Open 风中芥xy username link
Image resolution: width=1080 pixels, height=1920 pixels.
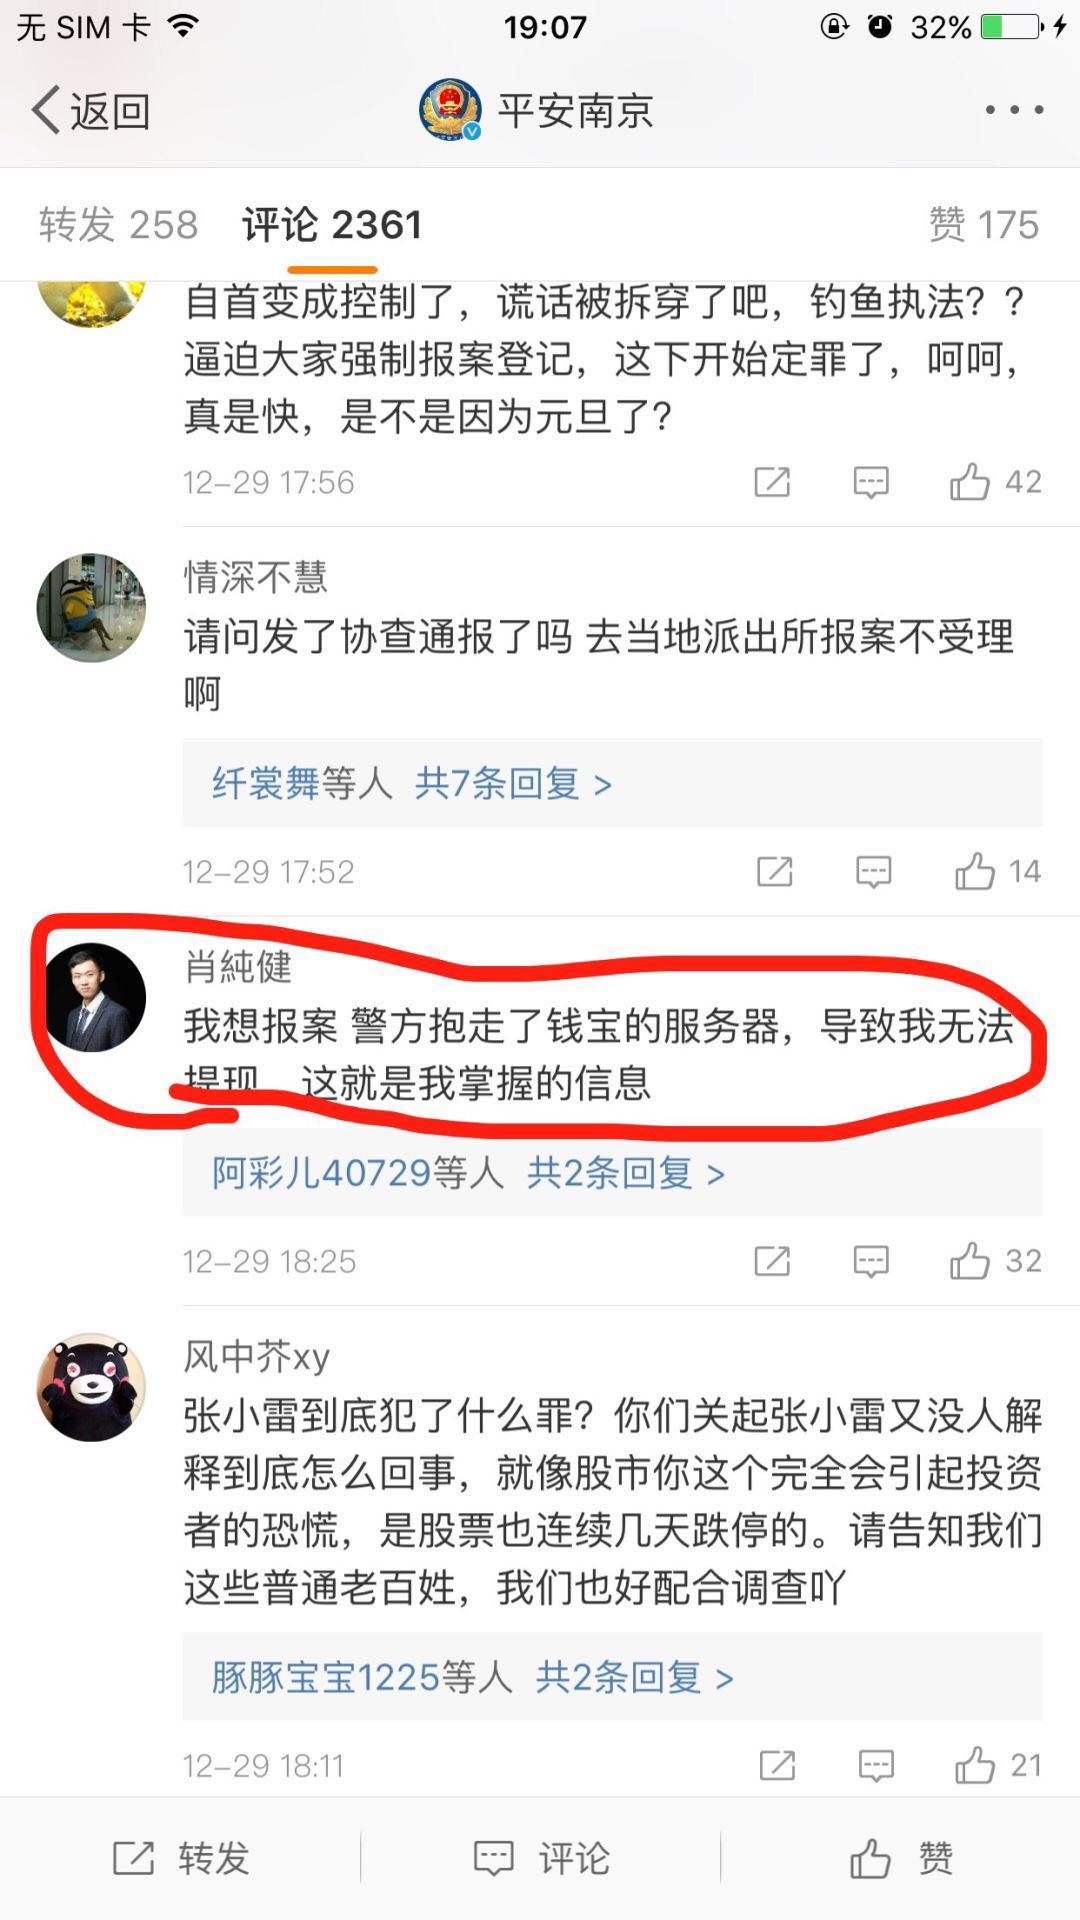[x=257, y=1356]
